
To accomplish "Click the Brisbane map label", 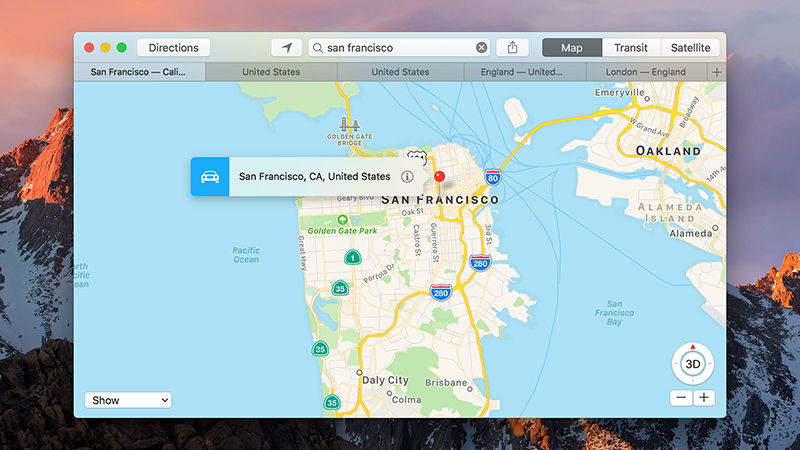I will [x=446, y=383].
